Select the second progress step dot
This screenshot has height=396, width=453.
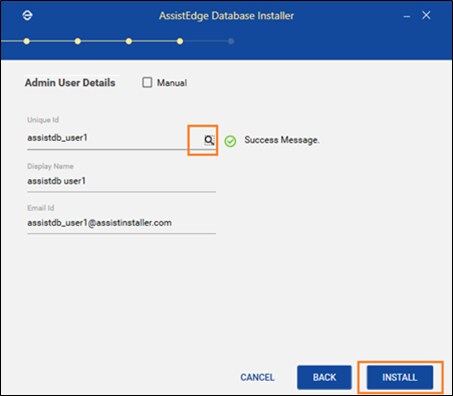78,41
